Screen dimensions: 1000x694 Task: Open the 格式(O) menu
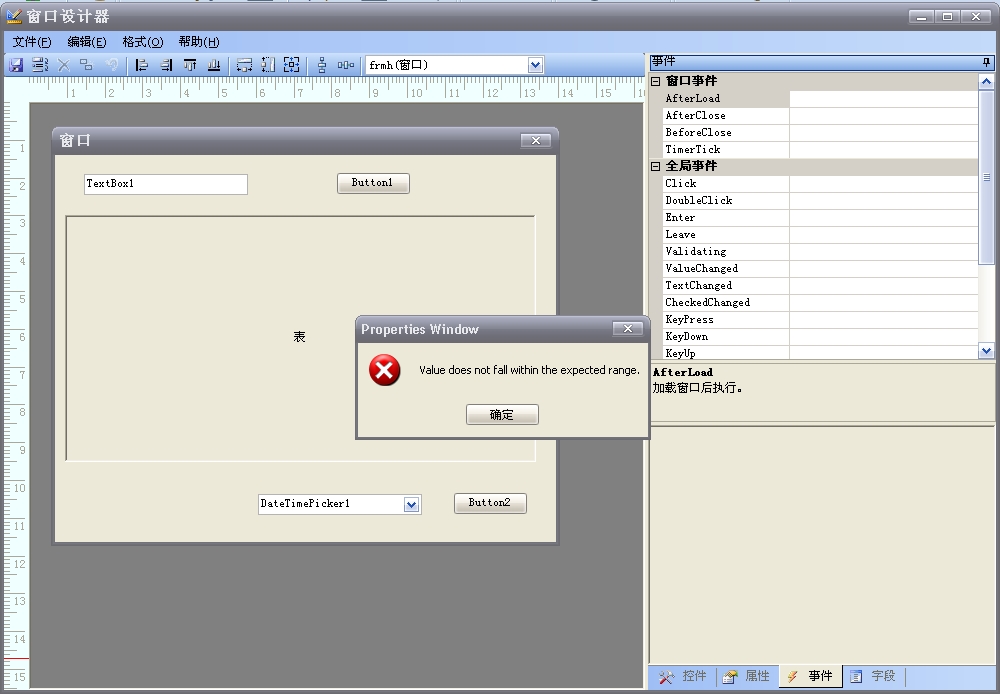point(142,42)
